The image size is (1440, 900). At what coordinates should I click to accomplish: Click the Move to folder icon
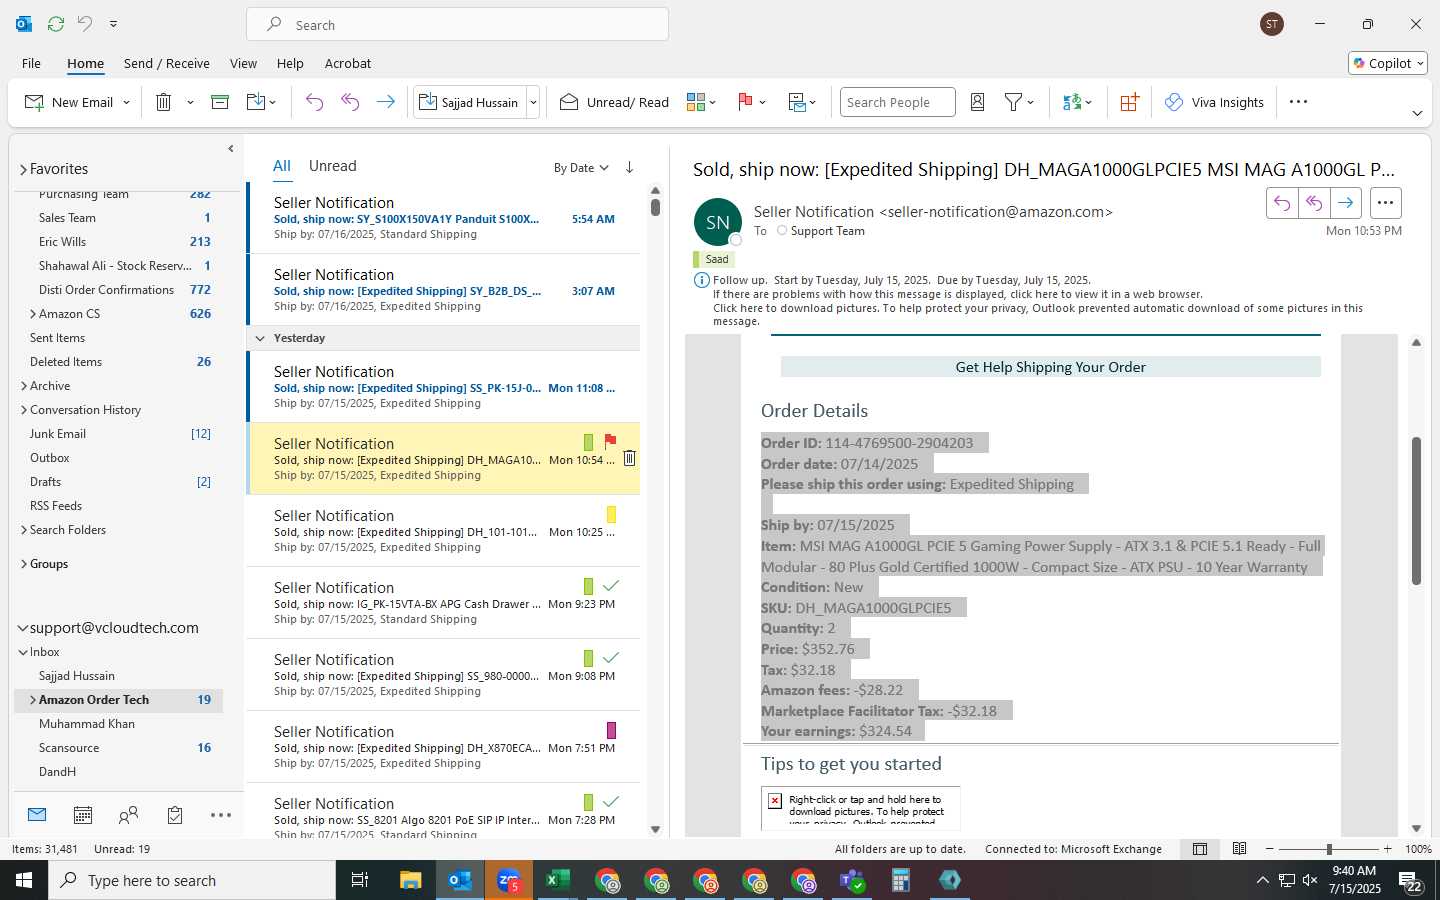tap(256, 102)
